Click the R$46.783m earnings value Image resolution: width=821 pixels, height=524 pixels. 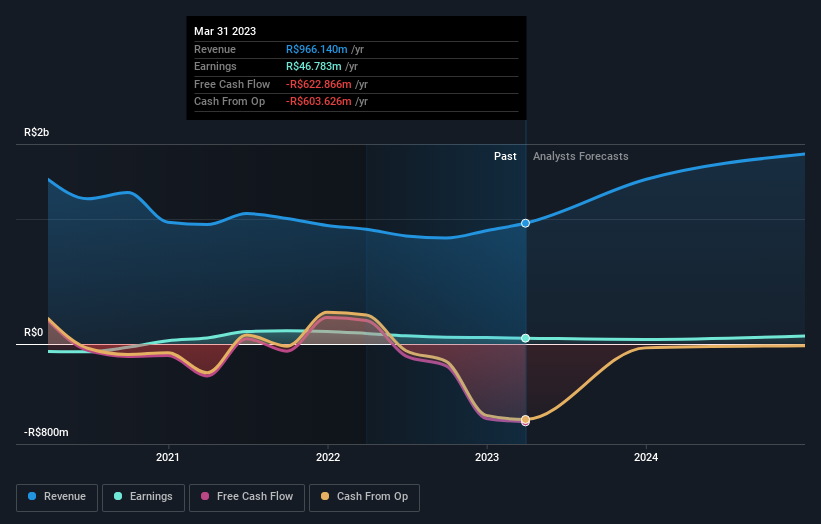click(x=314, y=66)
